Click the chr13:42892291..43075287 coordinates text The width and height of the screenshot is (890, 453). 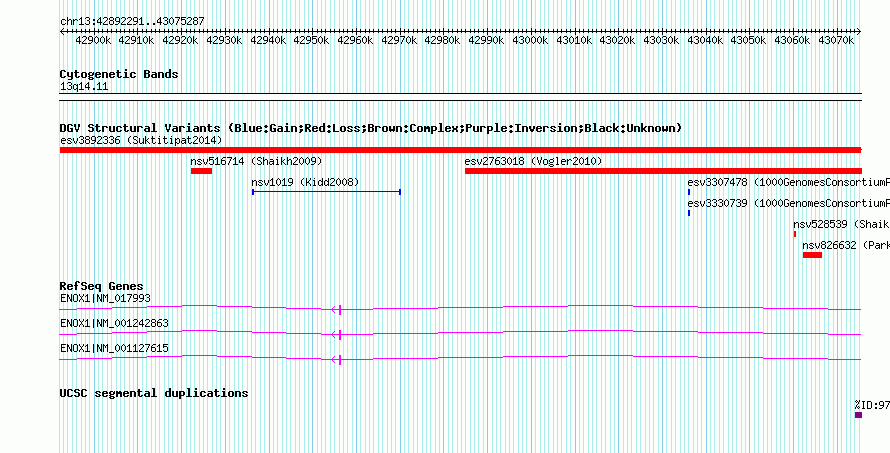132,21
